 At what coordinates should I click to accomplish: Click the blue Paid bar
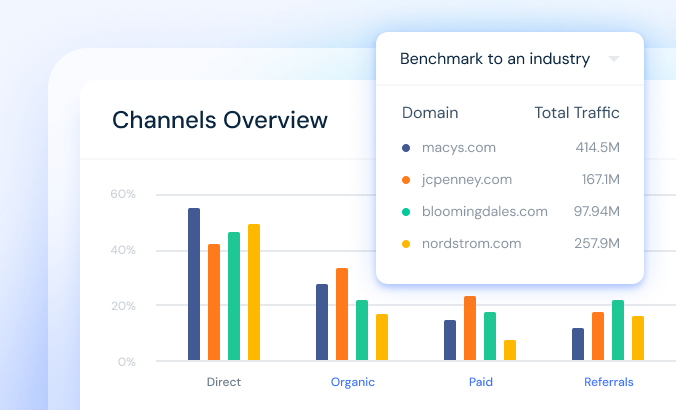[450, 340]
